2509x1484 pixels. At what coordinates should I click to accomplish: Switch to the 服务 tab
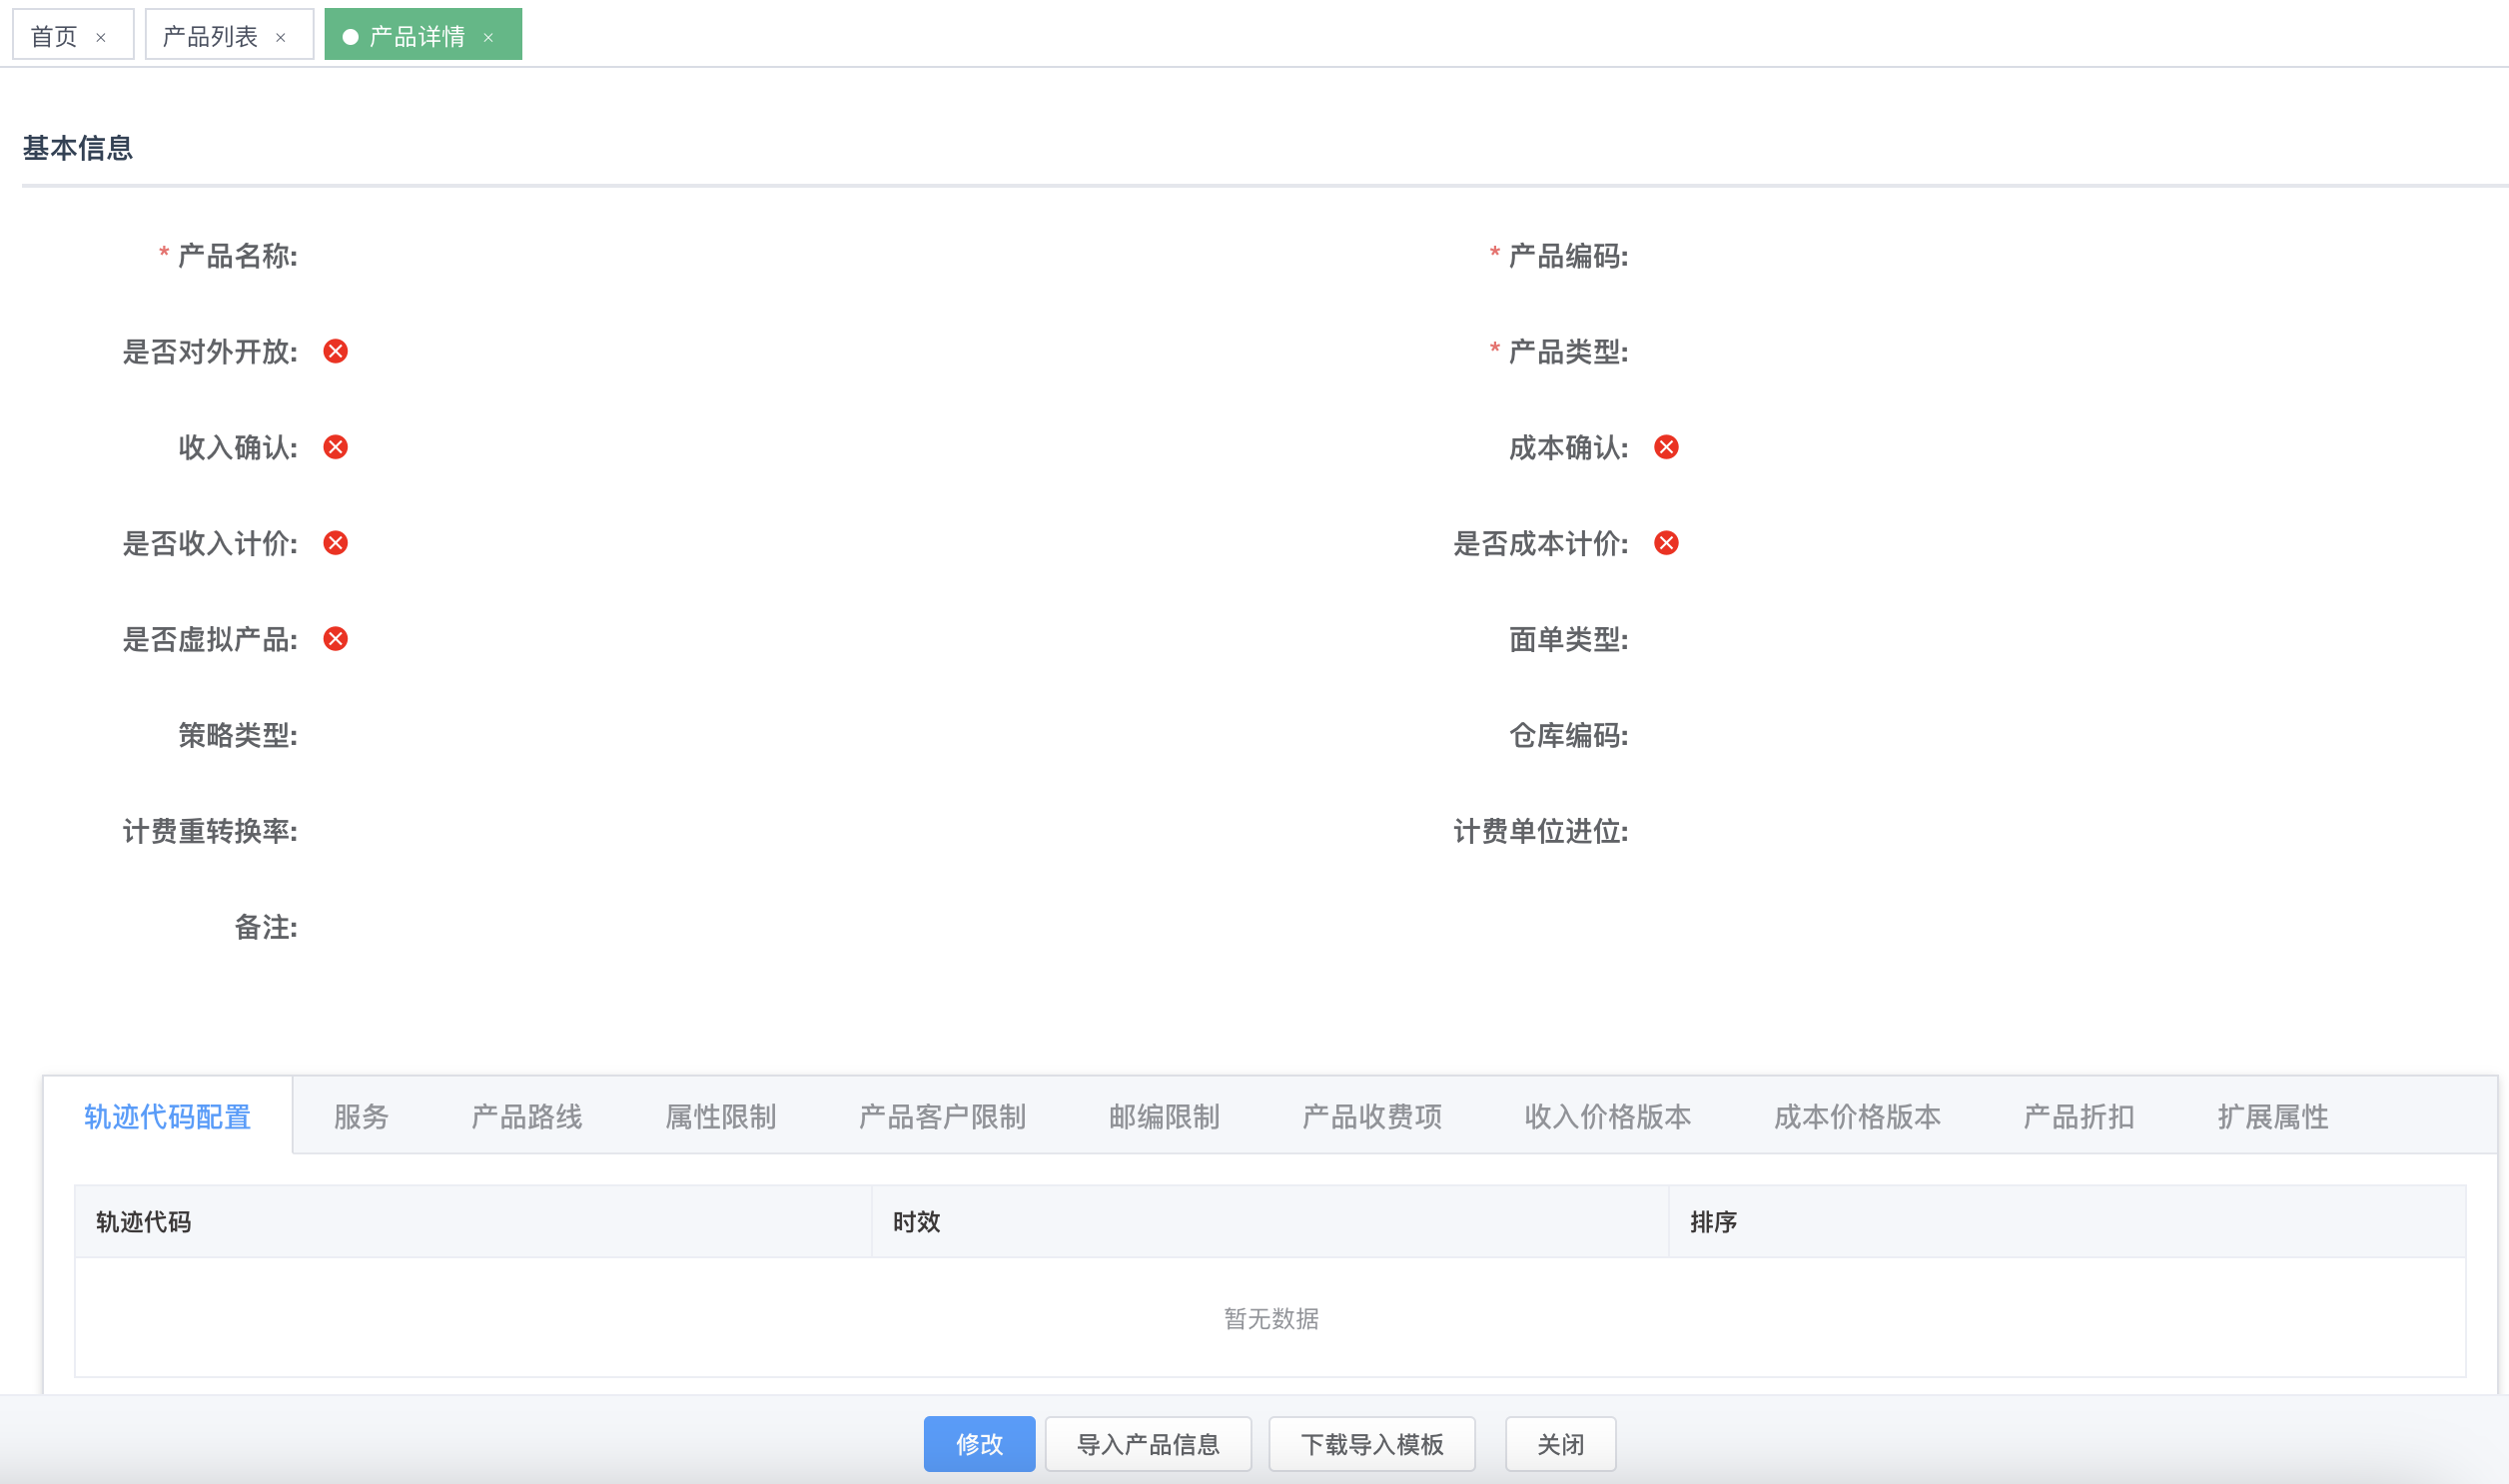[x=362, y=1117]
